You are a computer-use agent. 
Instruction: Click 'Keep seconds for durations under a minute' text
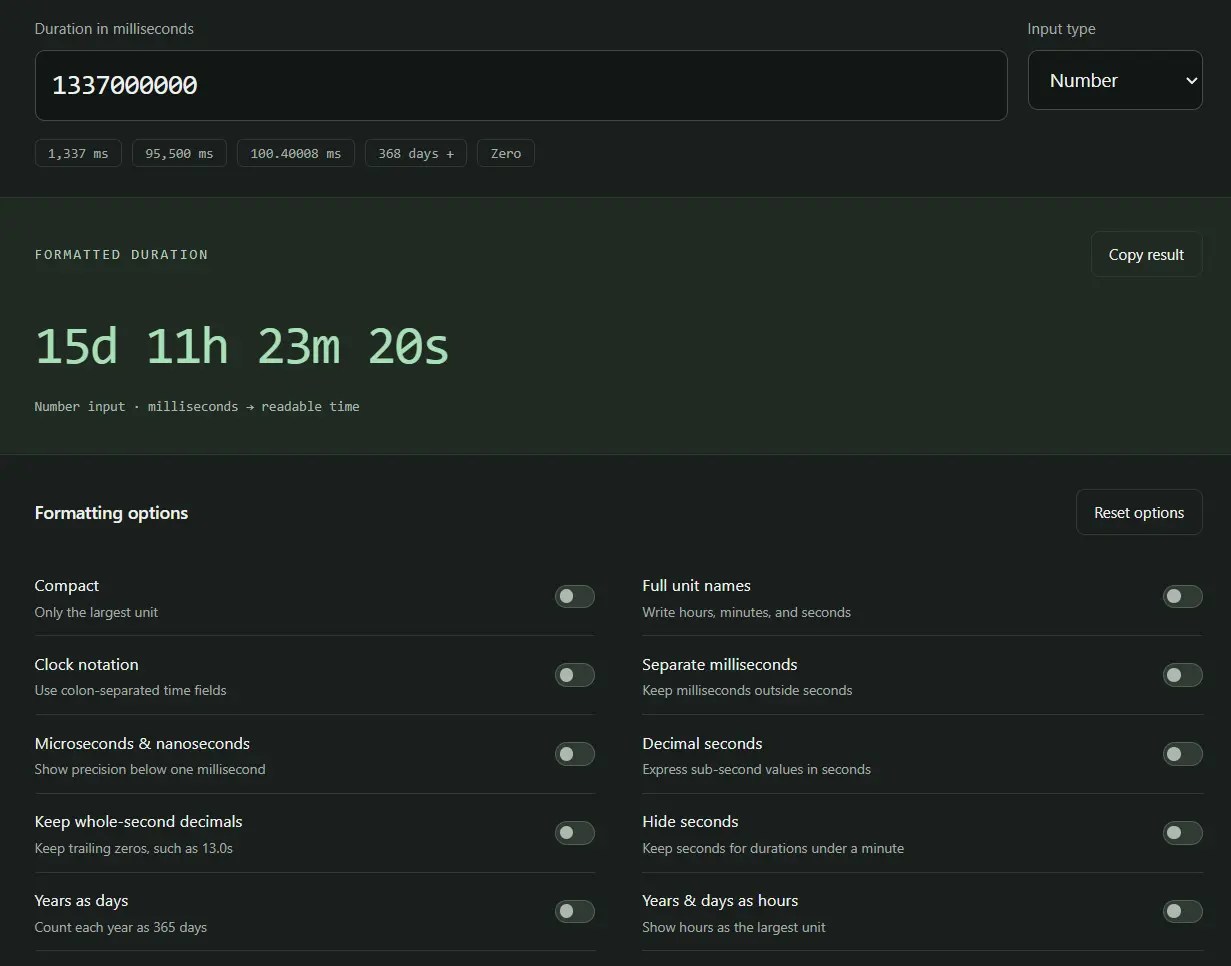(x=773, y=848)
